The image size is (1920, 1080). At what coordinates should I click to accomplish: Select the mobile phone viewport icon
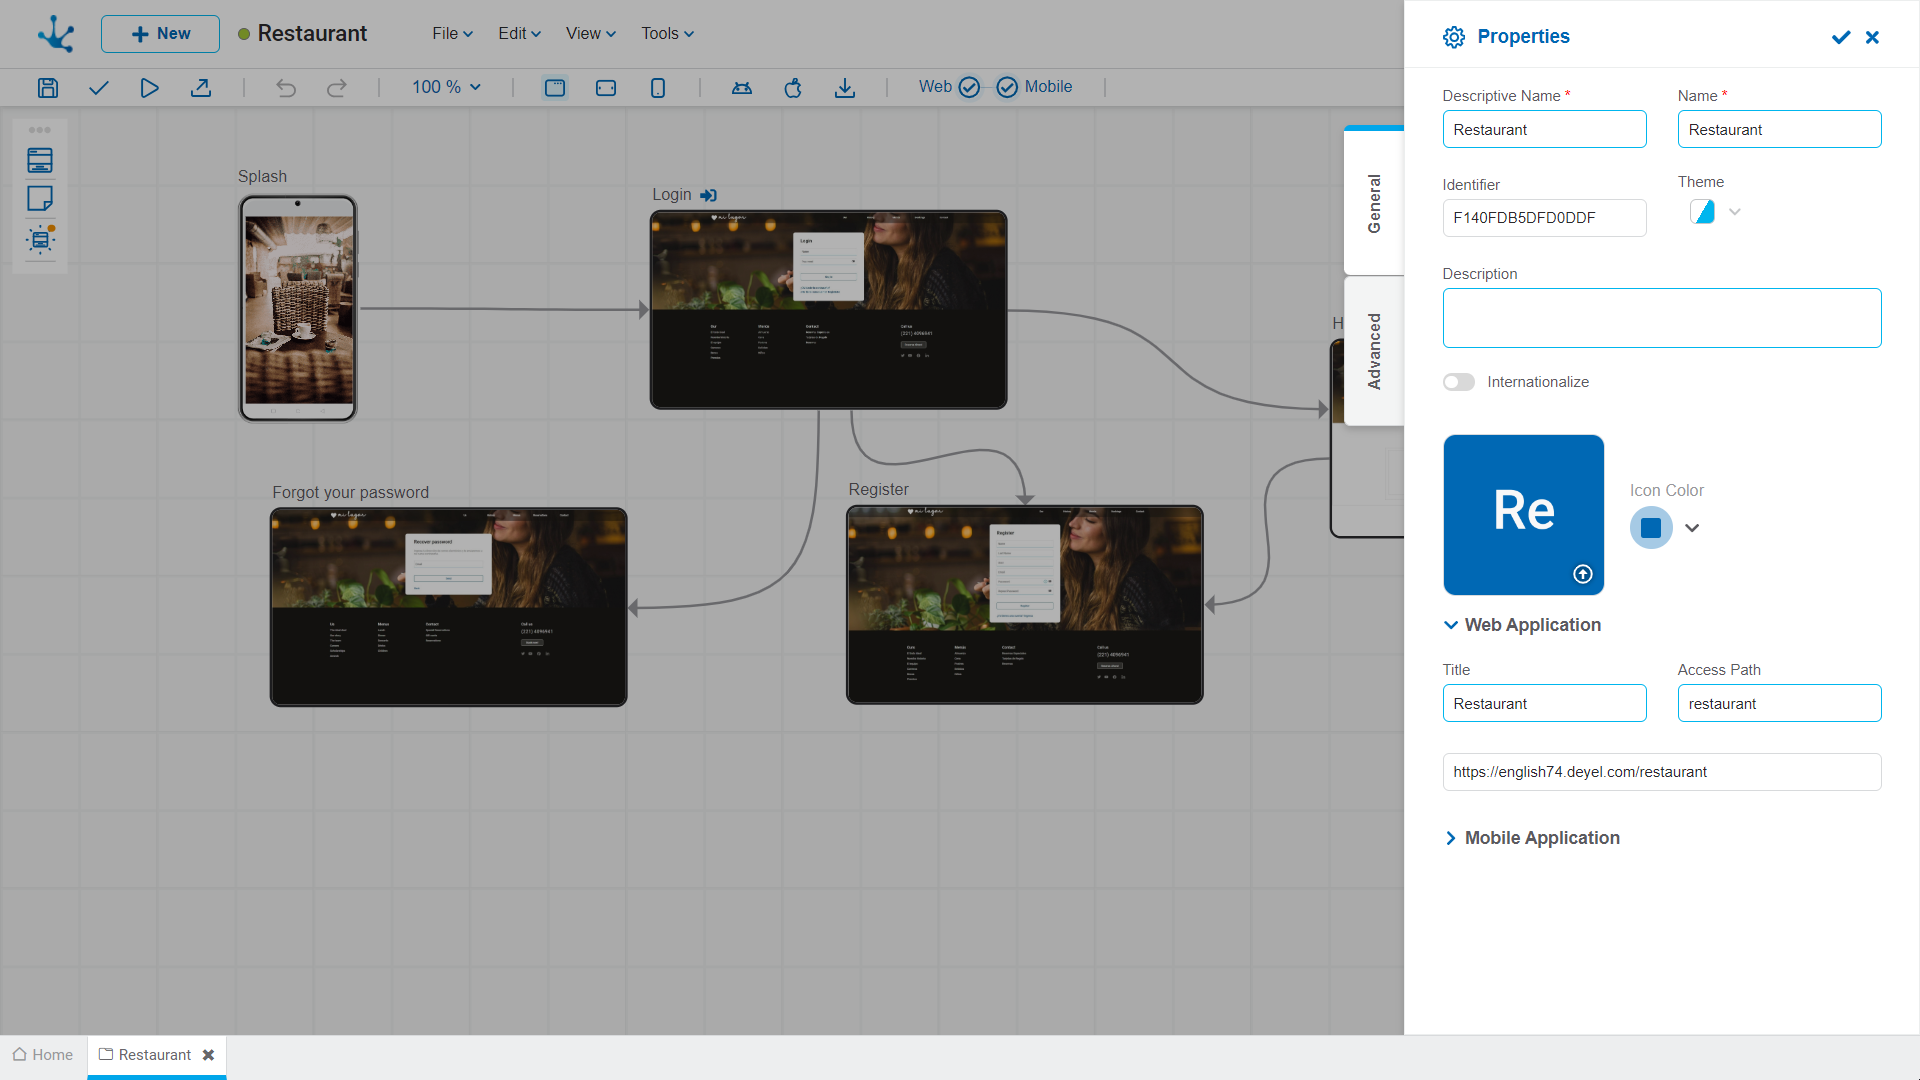[x=657, y=88]
